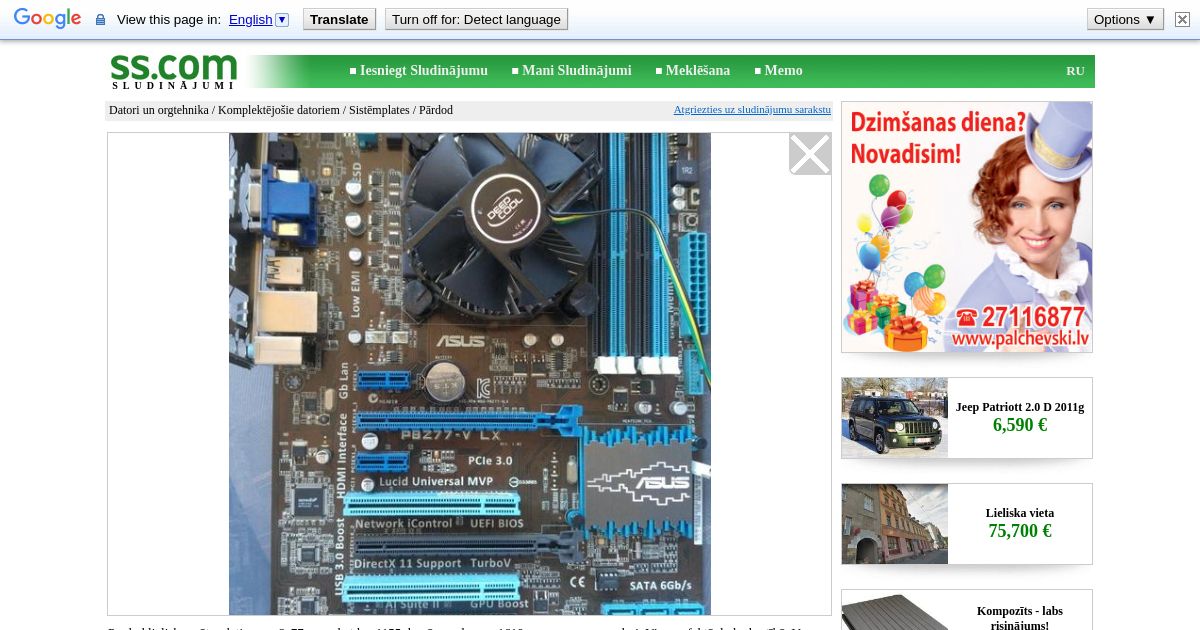The width and height of the screenshot is (1200, 630).
Task: Click the Lieliska vieta building thumbnail
Action: point(895,524)
